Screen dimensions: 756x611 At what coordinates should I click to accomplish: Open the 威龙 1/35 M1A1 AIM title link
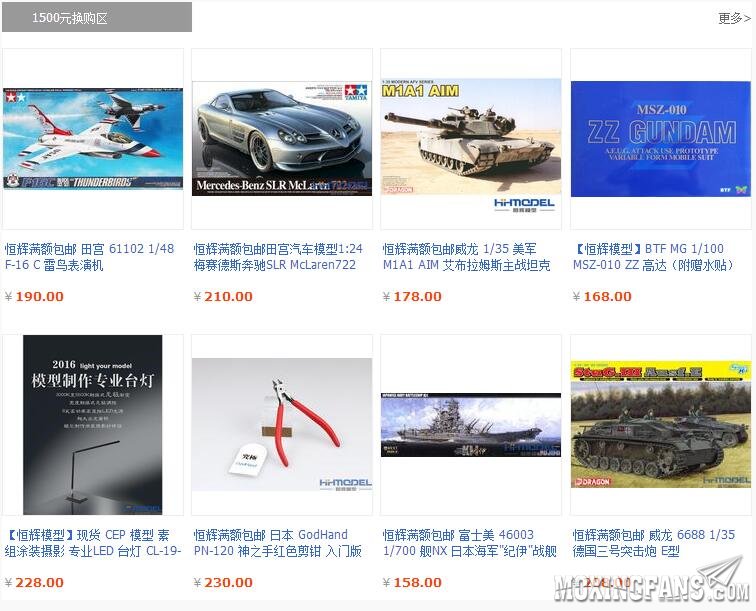coord(466,257)
